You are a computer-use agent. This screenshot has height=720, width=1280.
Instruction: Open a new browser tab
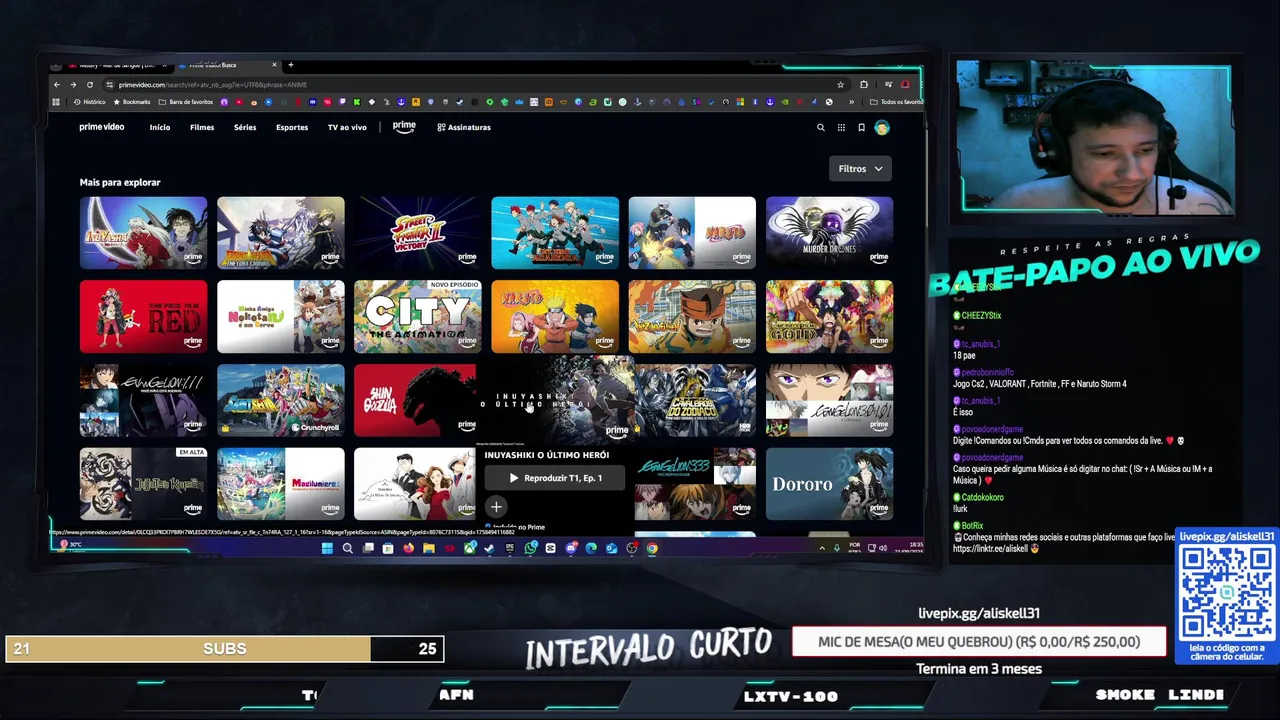[290, 65]
